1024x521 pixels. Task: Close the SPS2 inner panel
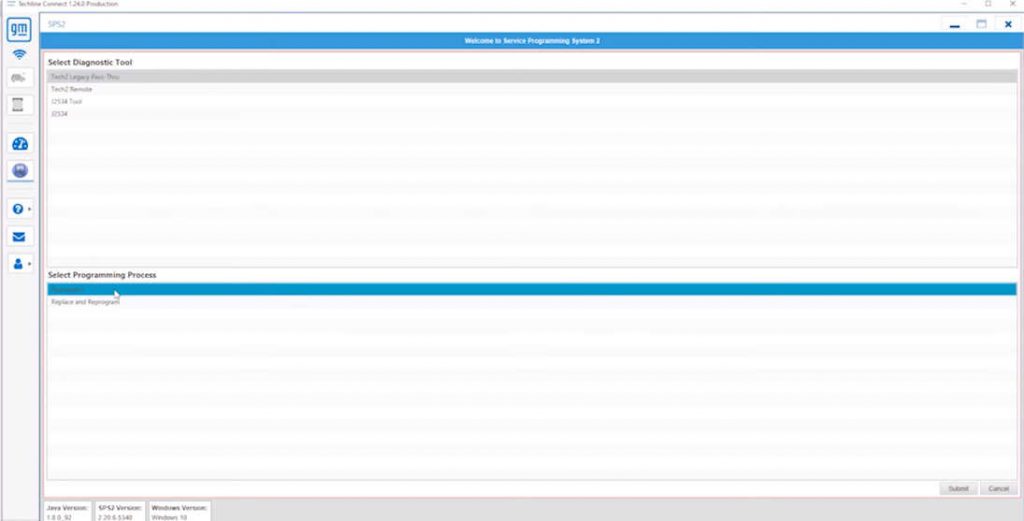click(x=1008, y=24)
